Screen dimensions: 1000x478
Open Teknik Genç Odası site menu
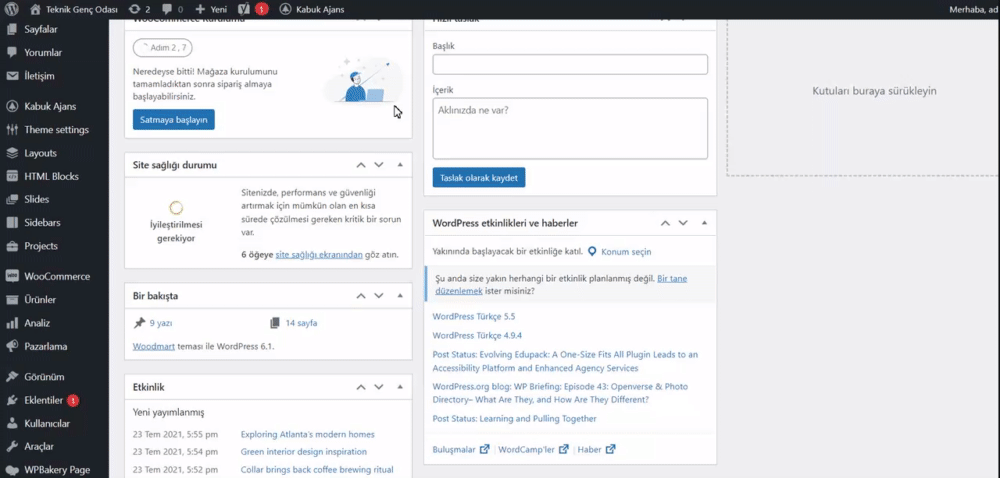point(74,10)
